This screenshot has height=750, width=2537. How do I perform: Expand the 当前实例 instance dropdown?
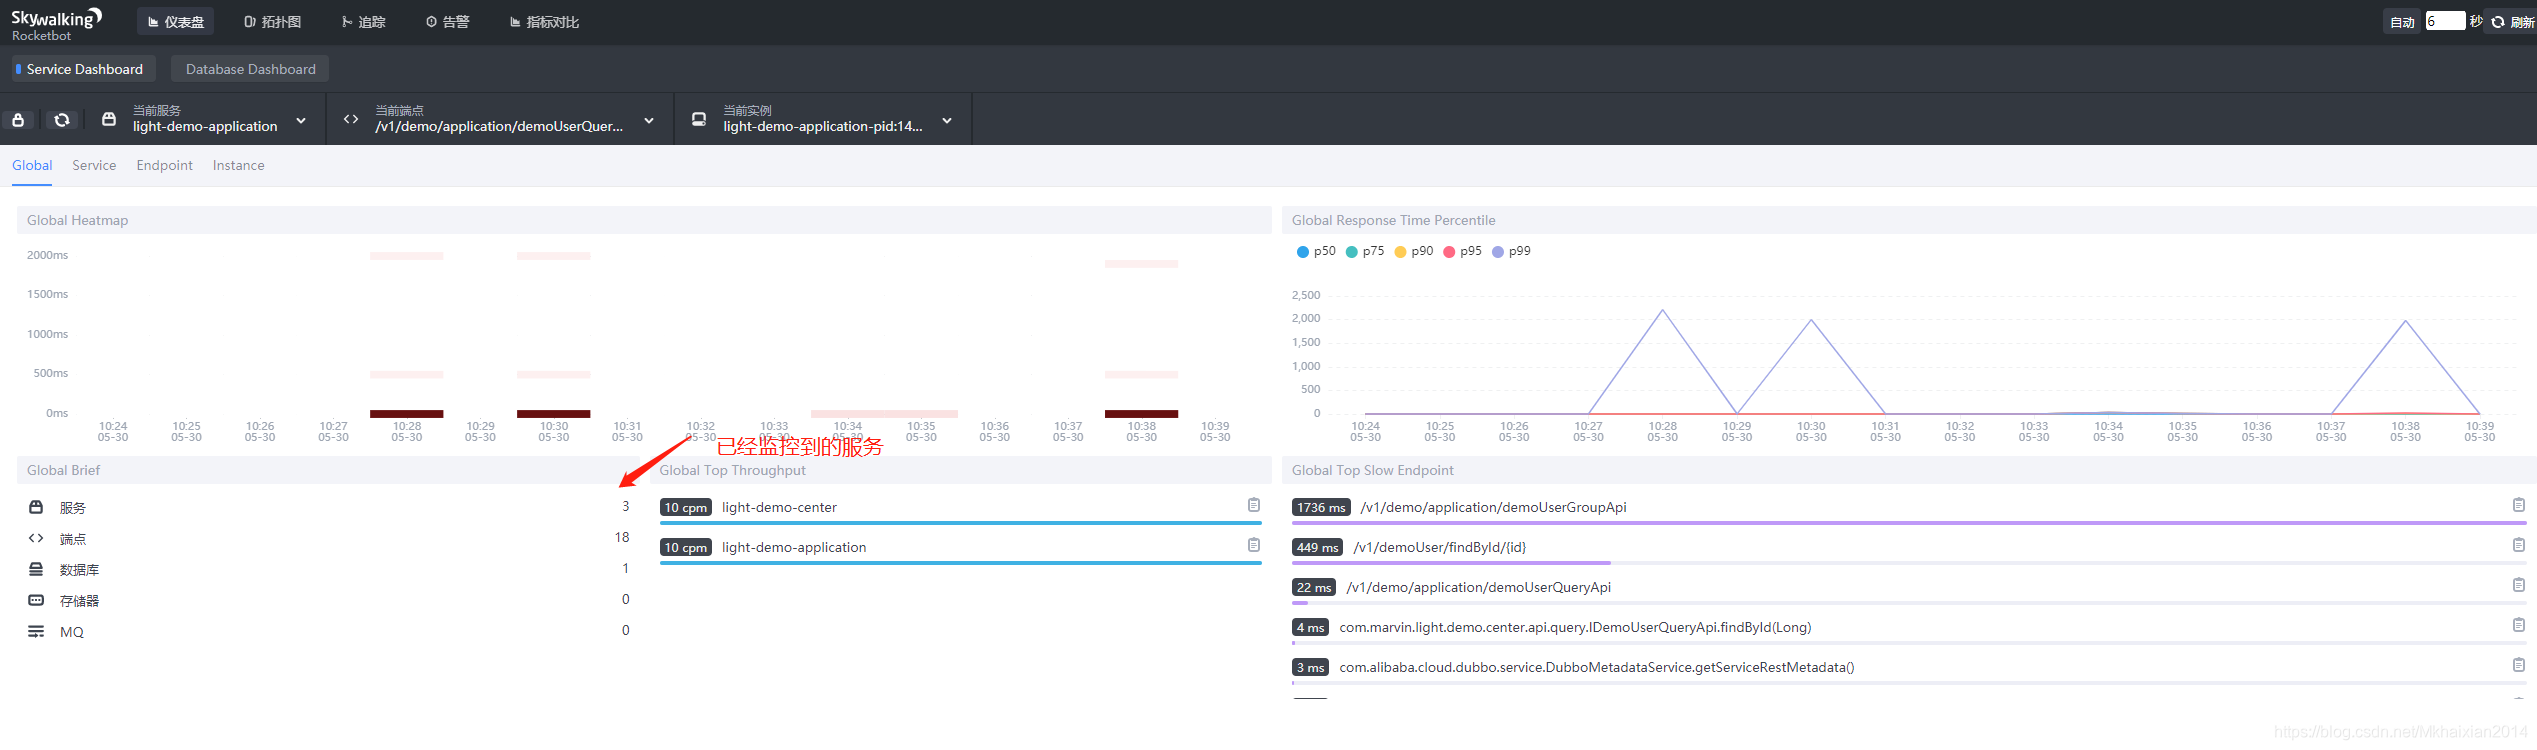point(947,121)
